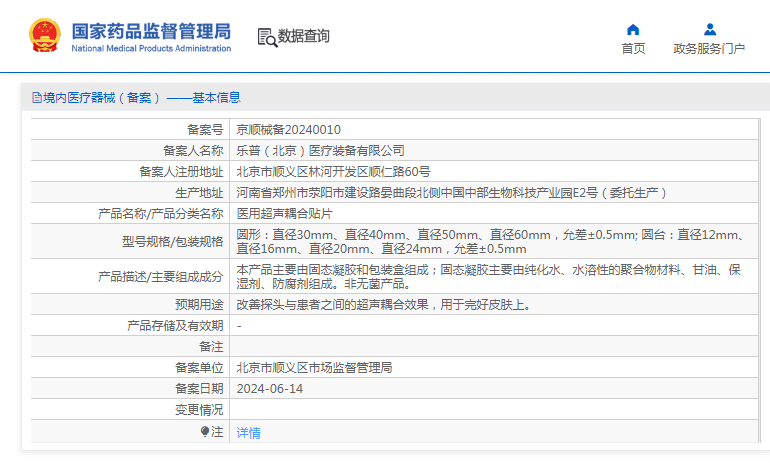The width and height of the screenshot is (770, 463).
Task: Click the 首页 text label
Action: (x=633, y=49)
